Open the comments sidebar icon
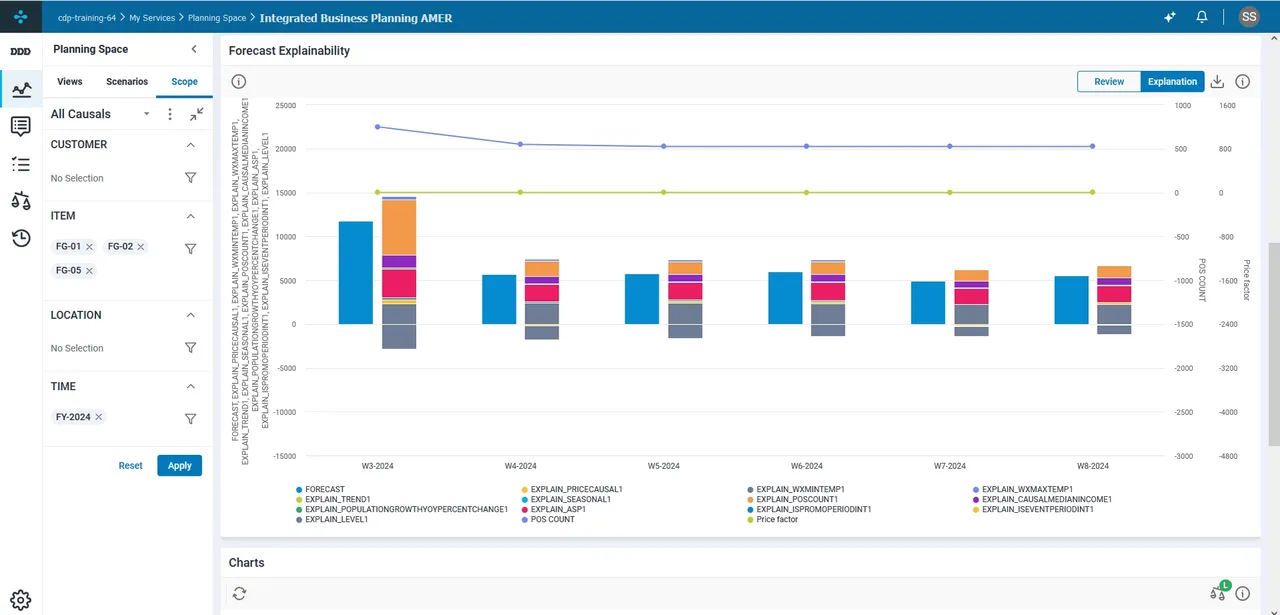Image resolution: width=1280 pixels, height=615 pixels. 21,126
